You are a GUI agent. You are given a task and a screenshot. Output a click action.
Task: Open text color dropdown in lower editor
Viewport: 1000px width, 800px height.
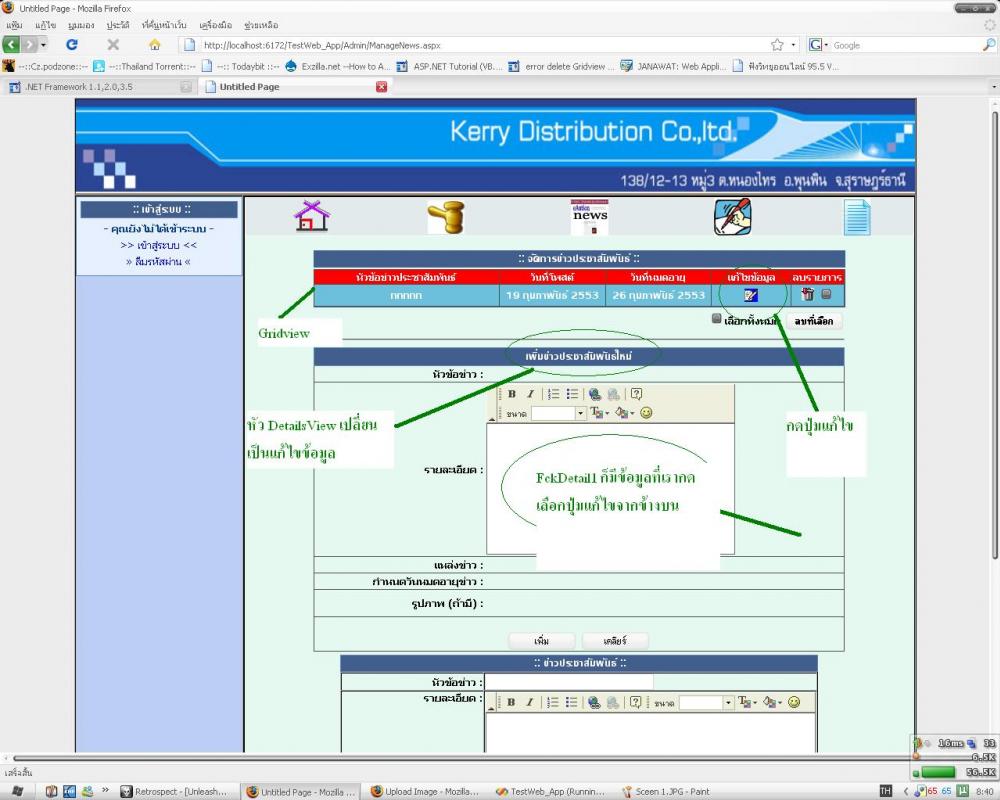(x=747, y=702)
